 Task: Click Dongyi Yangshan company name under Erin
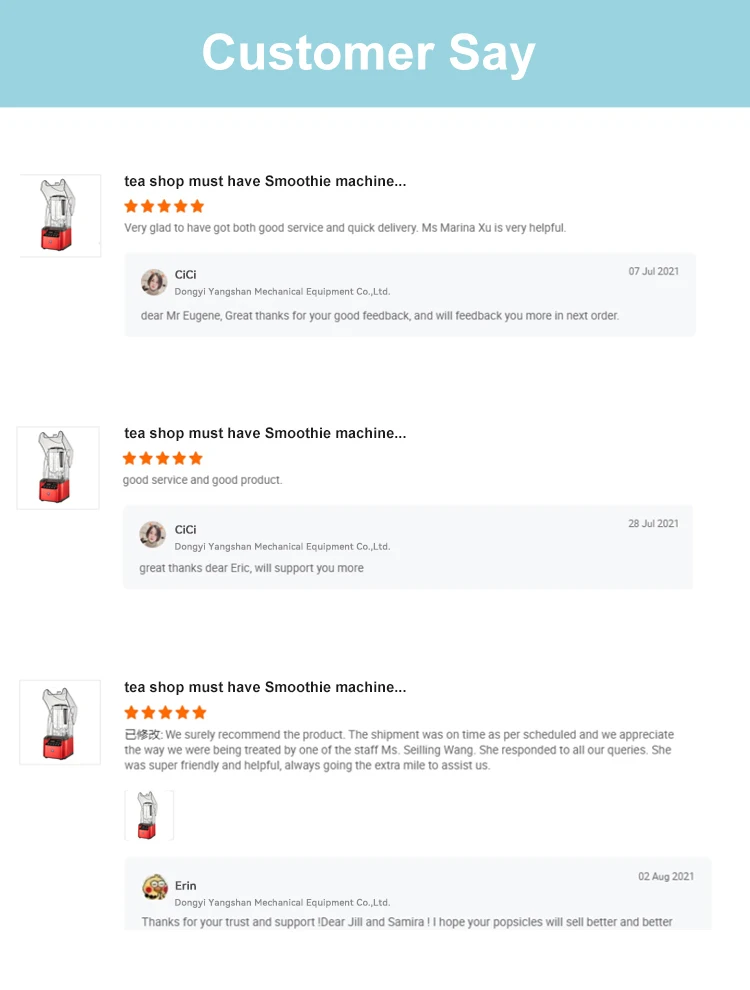point(282,903)
